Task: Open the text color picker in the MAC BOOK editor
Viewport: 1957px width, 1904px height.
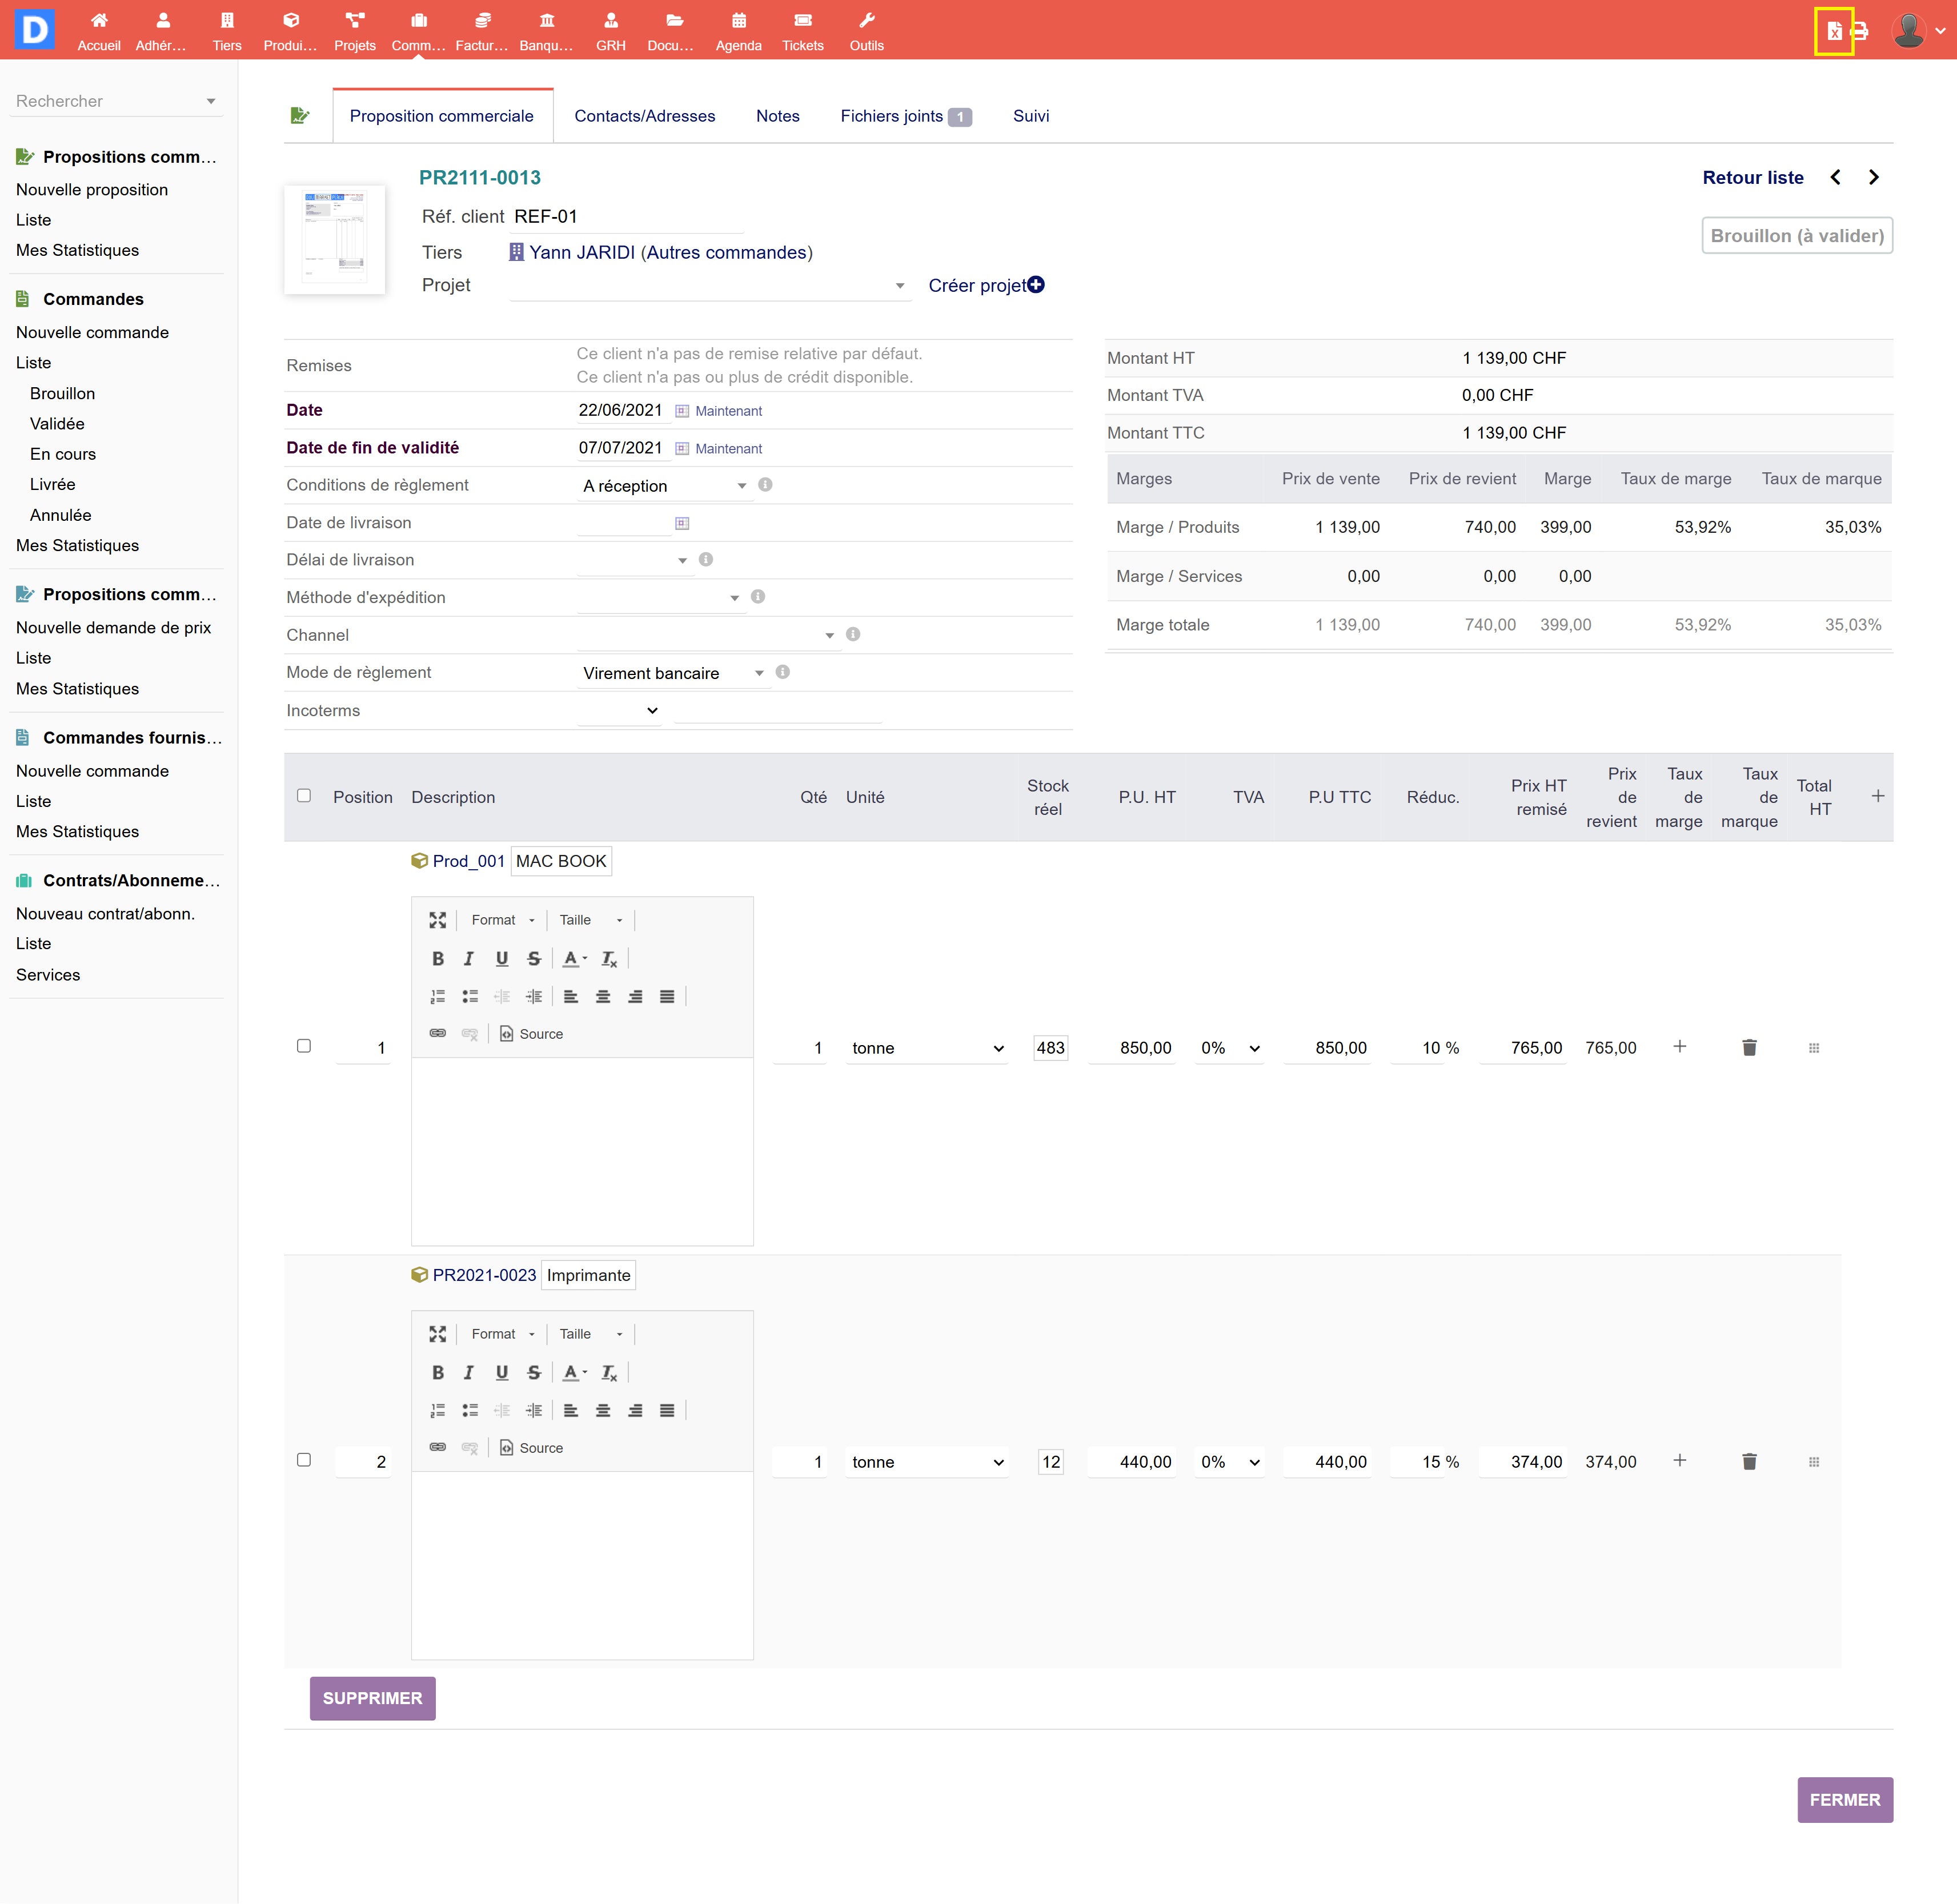Action: click(x=574, y=958)
